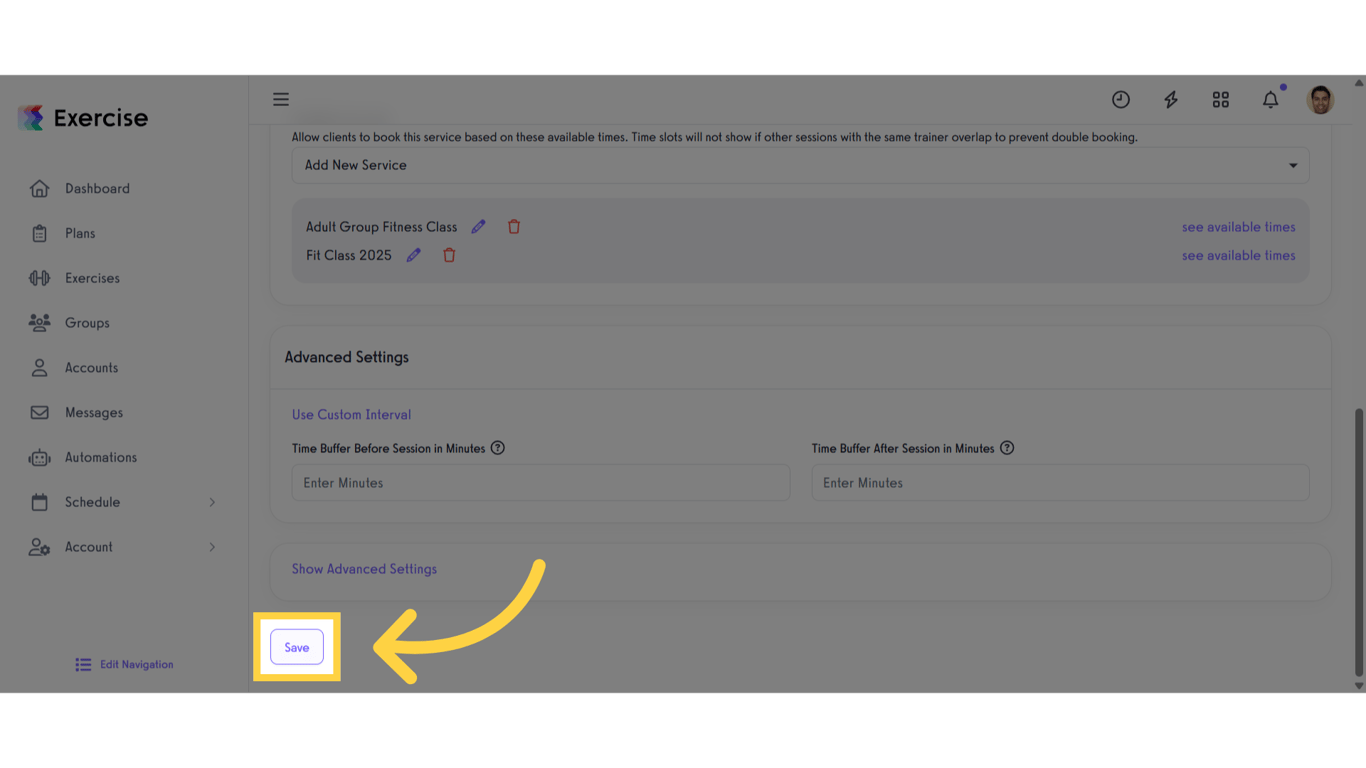
Task: Edit Adult Group Fitness Class with pencil icon
Action: [x=478, y=226]
